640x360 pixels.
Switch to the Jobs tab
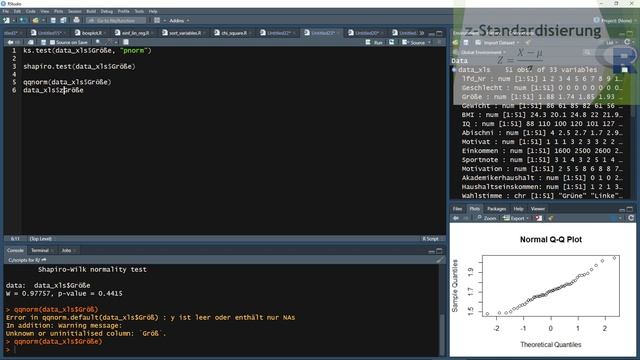67,251
